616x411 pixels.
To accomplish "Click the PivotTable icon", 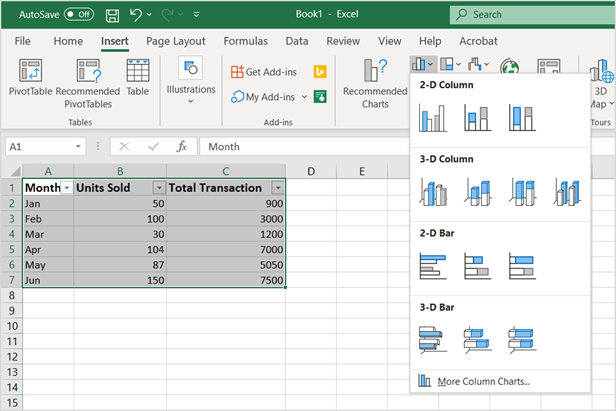I will point(32,72).
